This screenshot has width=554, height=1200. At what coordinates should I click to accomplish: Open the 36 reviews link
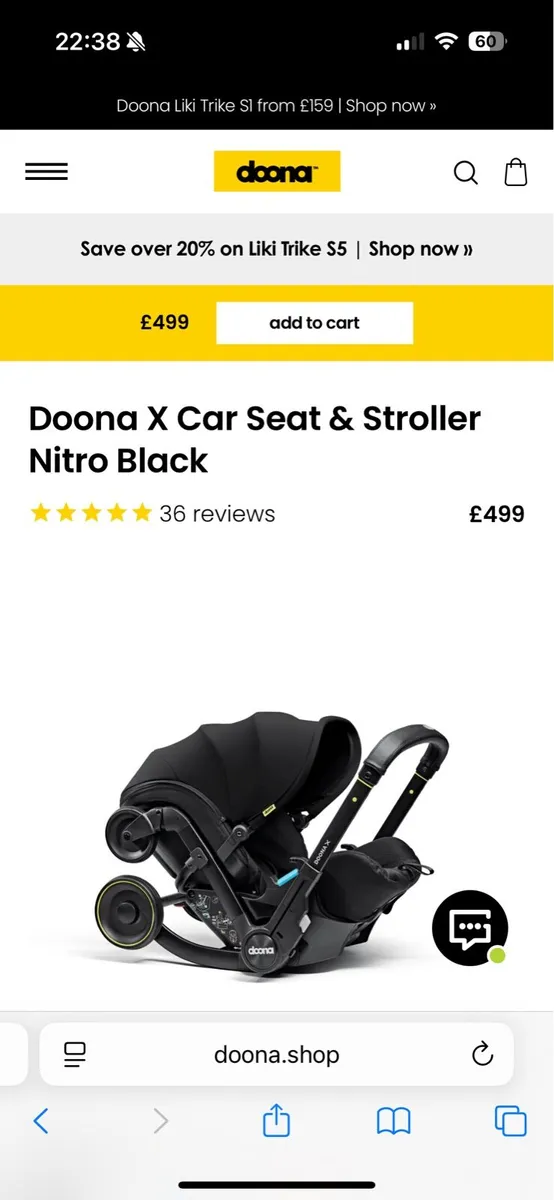217,514
